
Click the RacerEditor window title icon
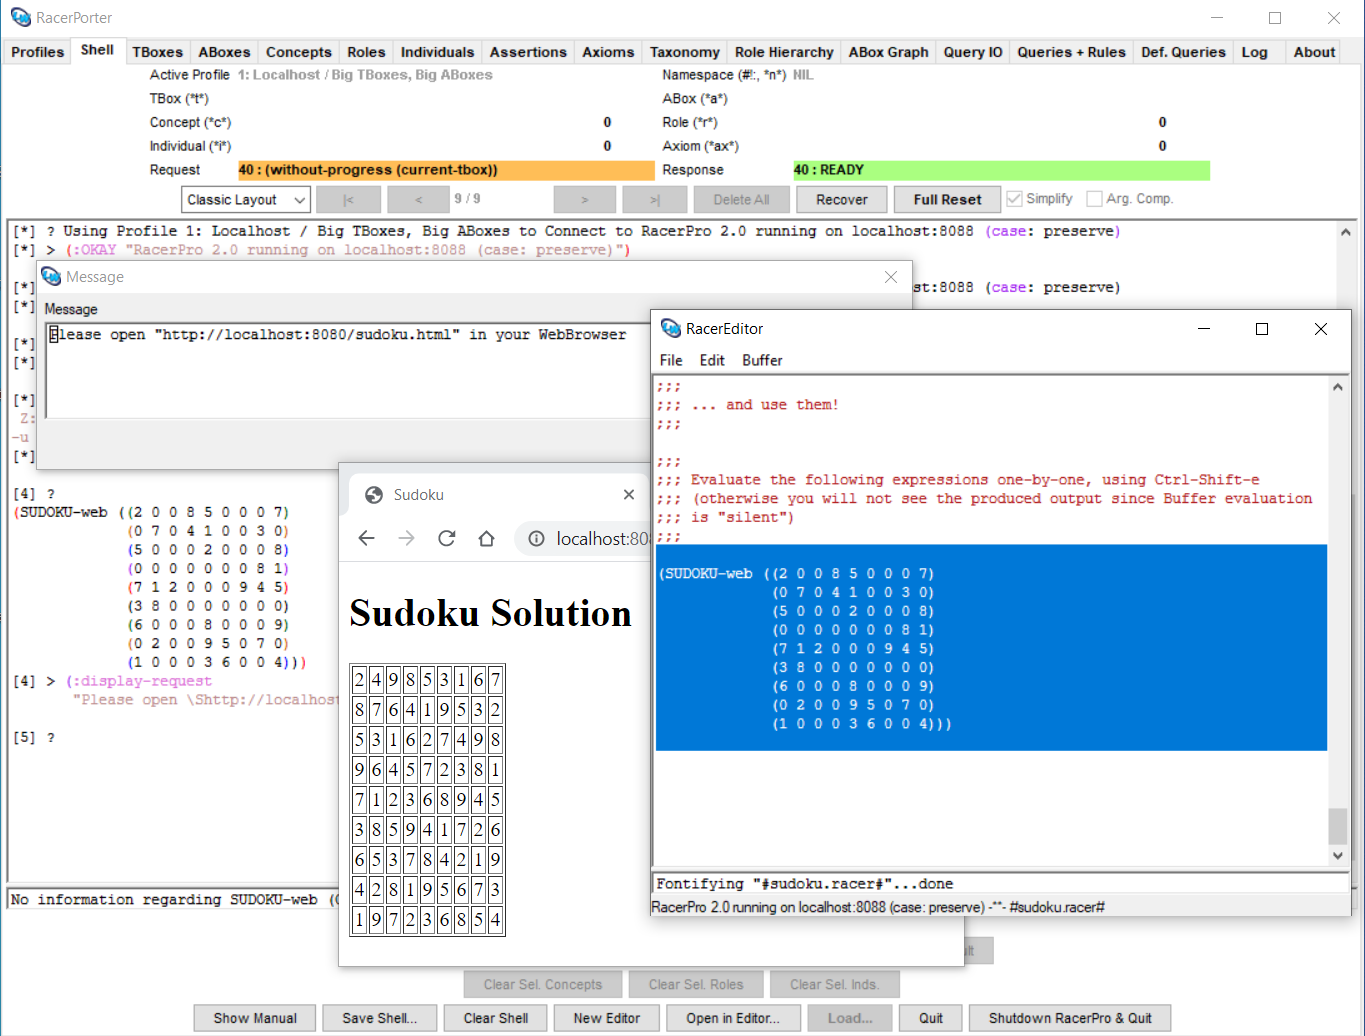(671, 328)
